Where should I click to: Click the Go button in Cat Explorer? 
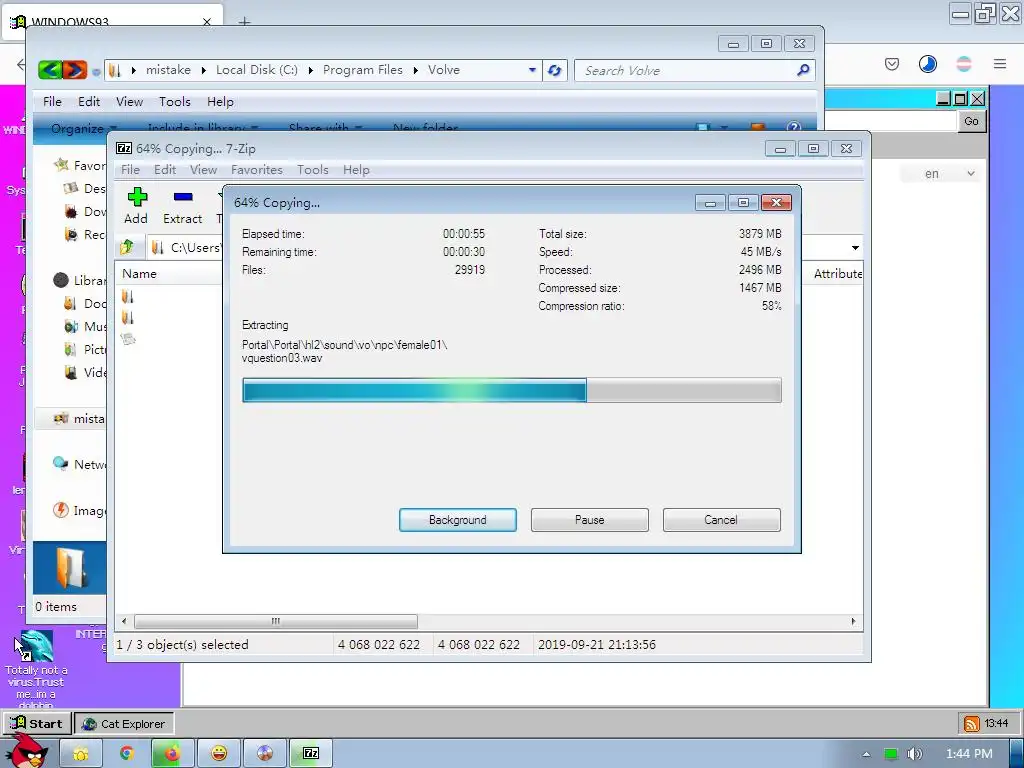click(x=971, y=121)
